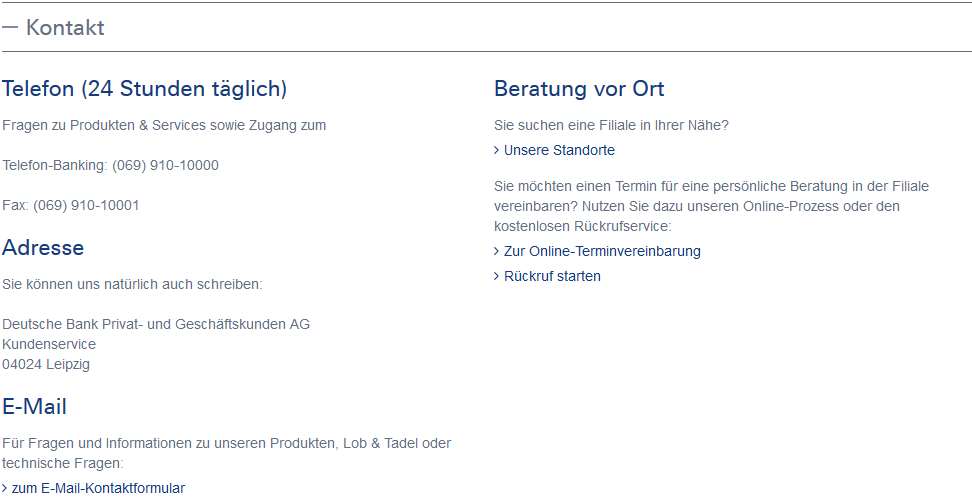Viewport: 972px width, 504px height.
Task: Click the Sie können uns natürlich auch schreiben text
Action: pyautogui.click(x=132, y=285)
